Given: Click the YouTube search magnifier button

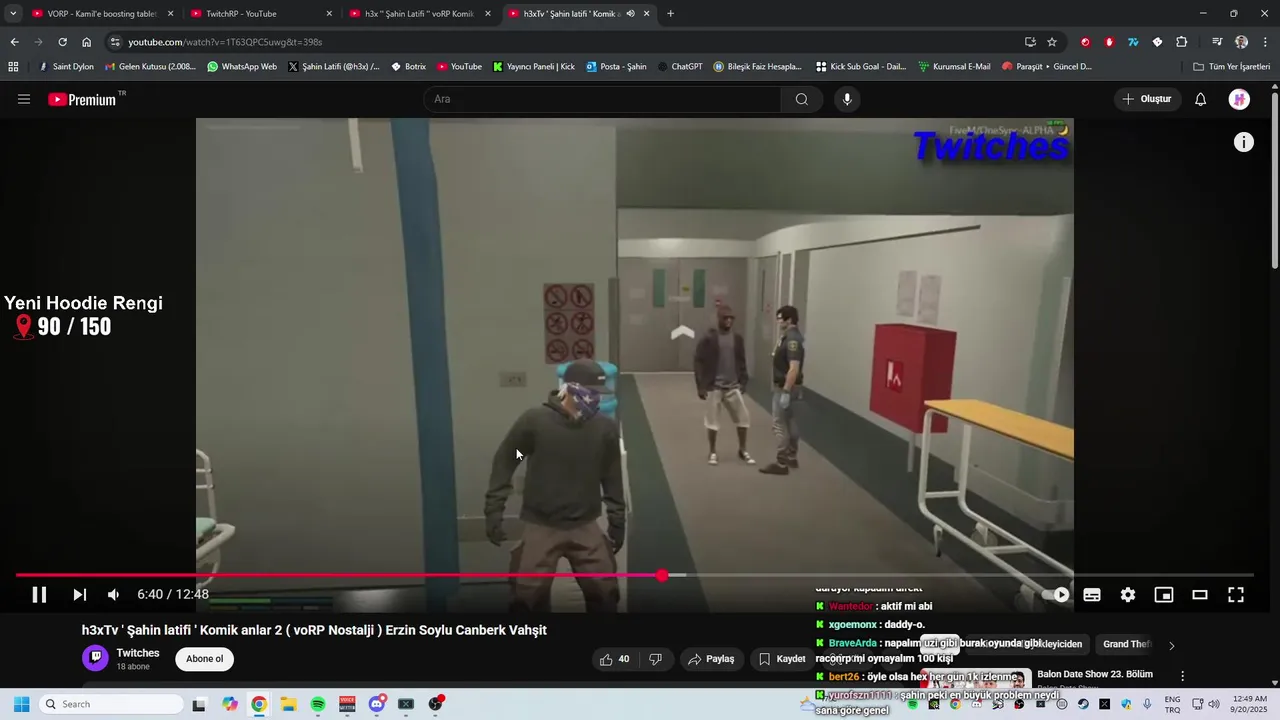Looking at the screenshot, I should (802, 99).
